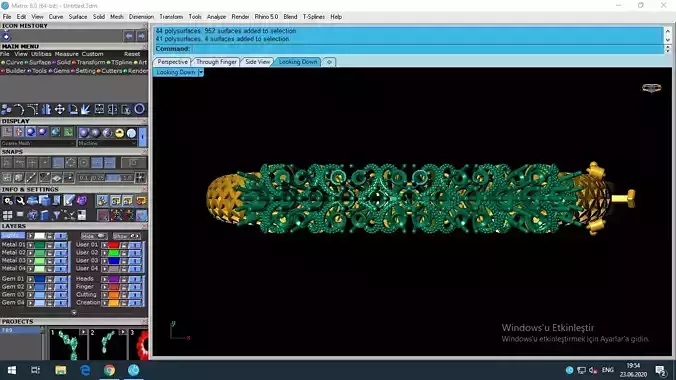This screenshot has width=676, height=380.
Task: Toggle User 03 layer on/off switch
Action: coord(135,261)
